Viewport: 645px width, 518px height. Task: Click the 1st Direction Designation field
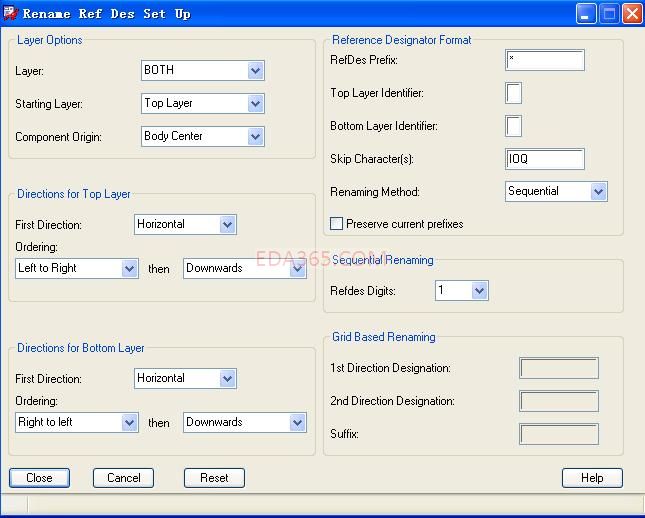click(x=559, y=368)
